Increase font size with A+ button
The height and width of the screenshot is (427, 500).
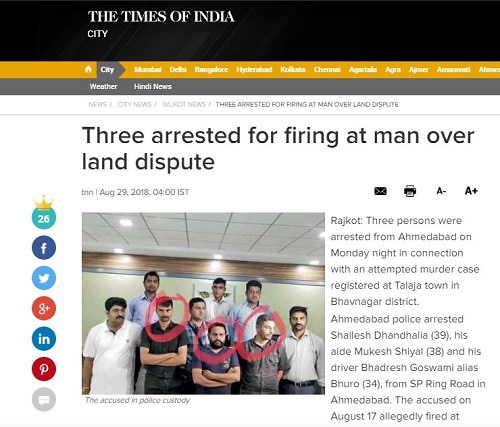click(x=471, y=191)
